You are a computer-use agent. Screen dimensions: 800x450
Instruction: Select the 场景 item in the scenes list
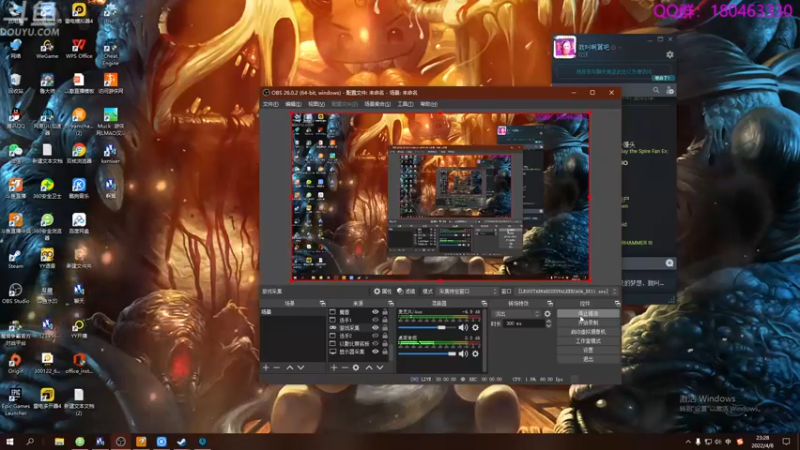(293, 312)
